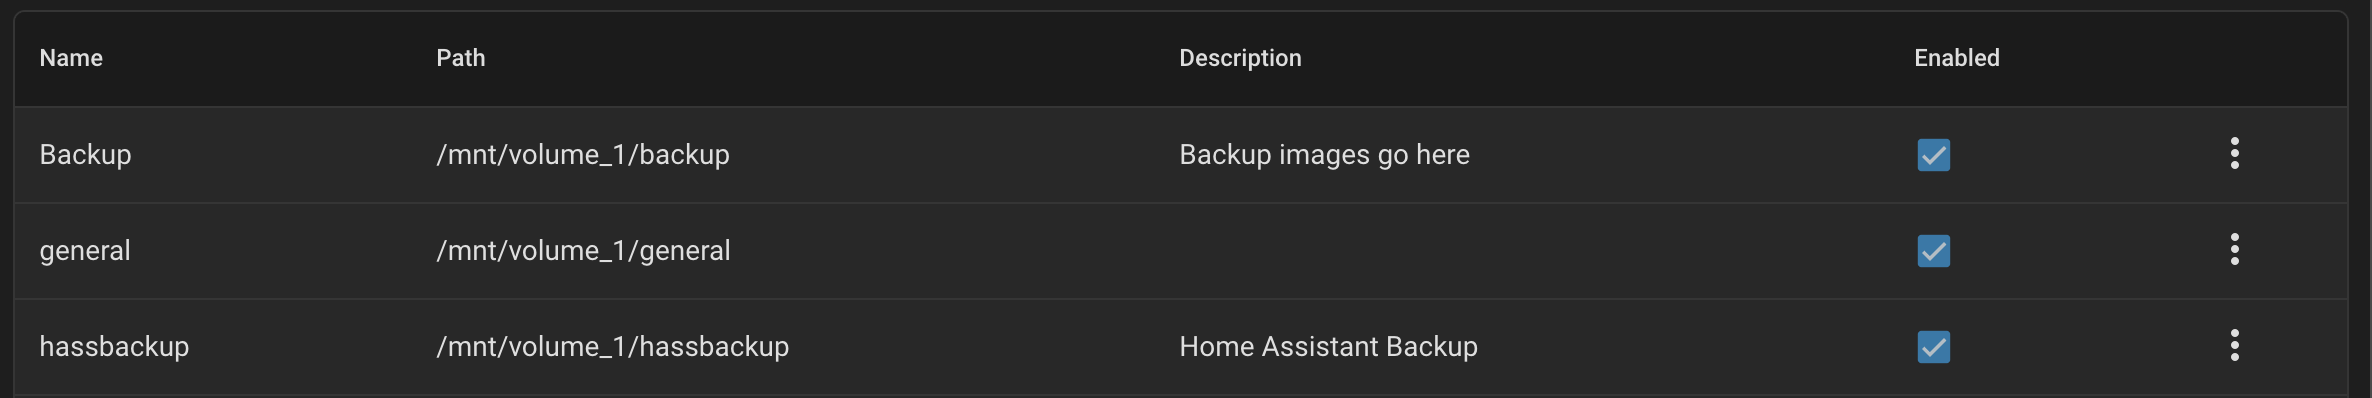Open the three-dot menu for general share

click(x=2234, y=250)
